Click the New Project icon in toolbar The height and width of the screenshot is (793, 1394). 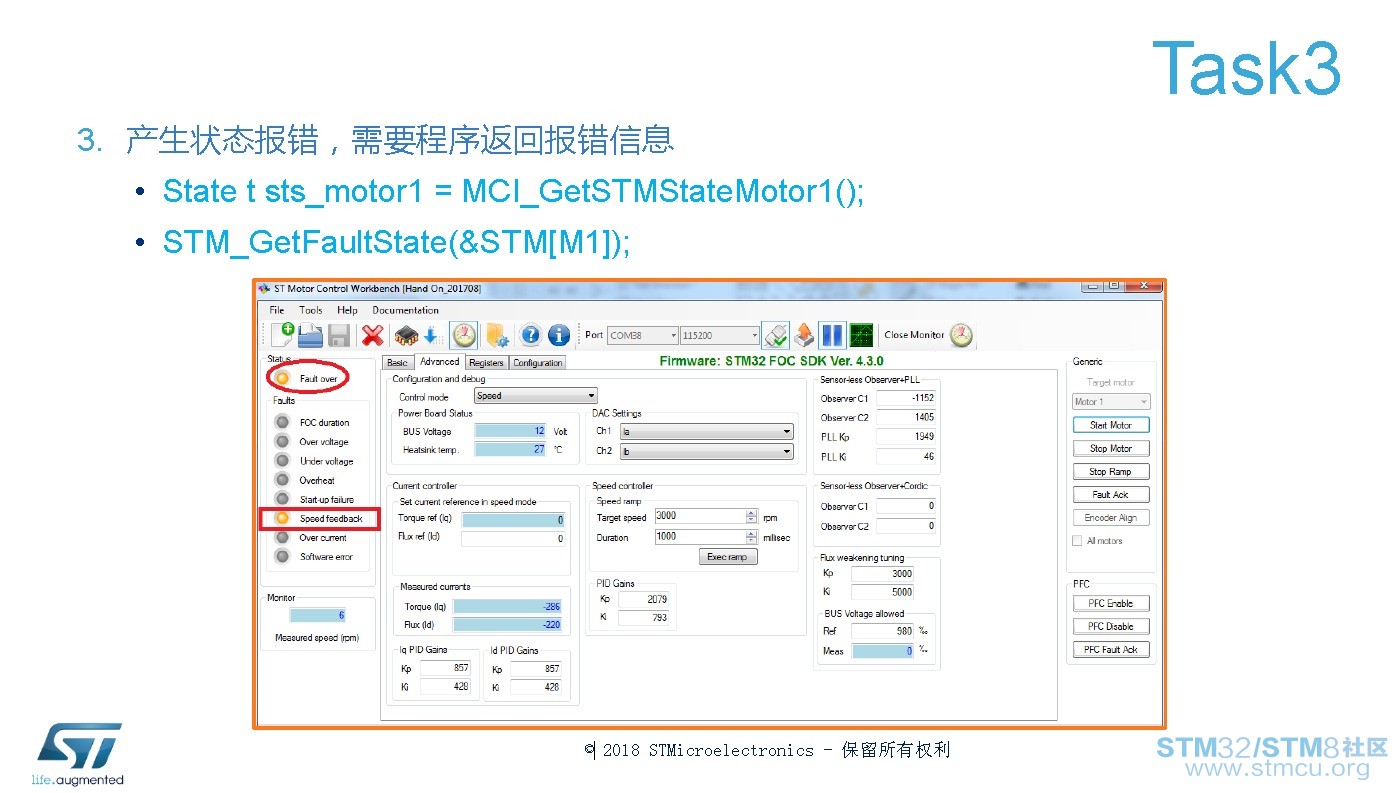pos(282,335)
